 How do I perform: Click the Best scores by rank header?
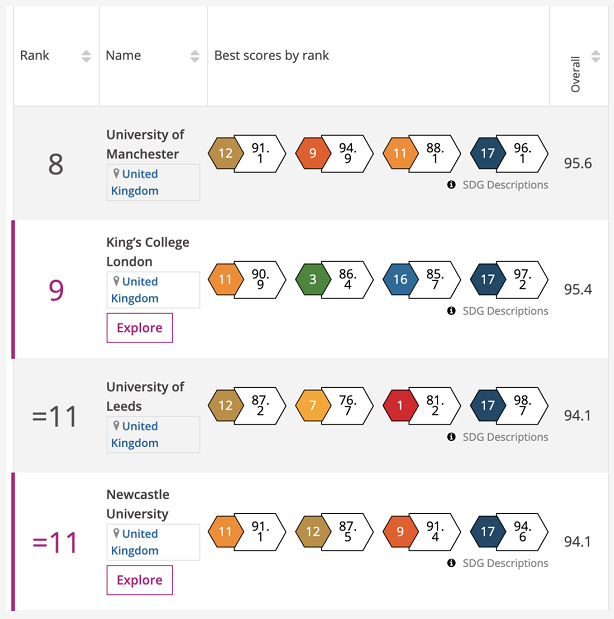tap(272, 56)
